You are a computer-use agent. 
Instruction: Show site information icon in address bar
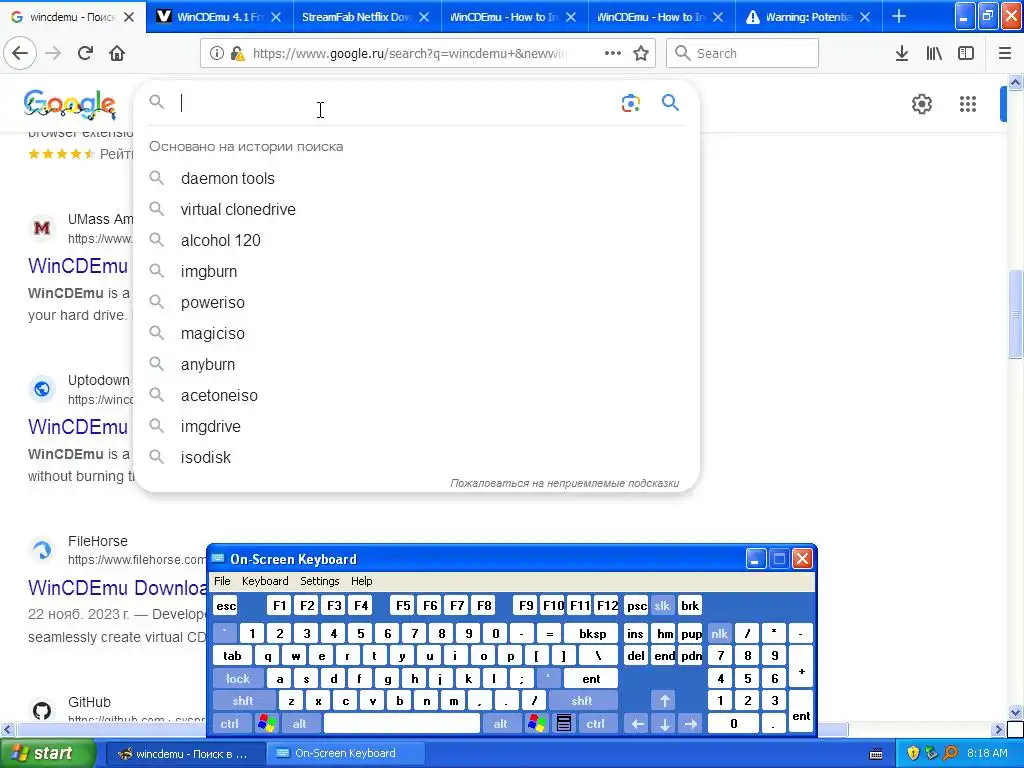point(217,53)
